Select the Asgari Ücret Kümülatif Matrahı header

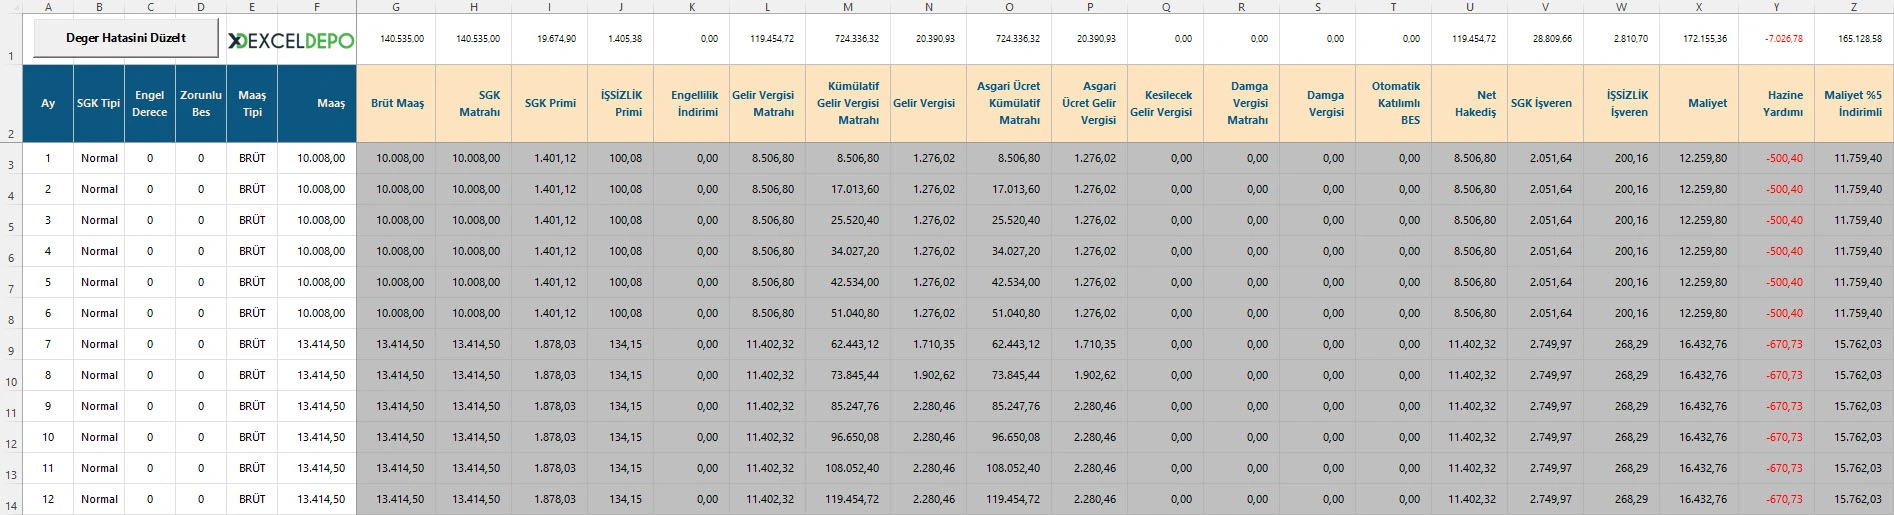click(1009, 103)
